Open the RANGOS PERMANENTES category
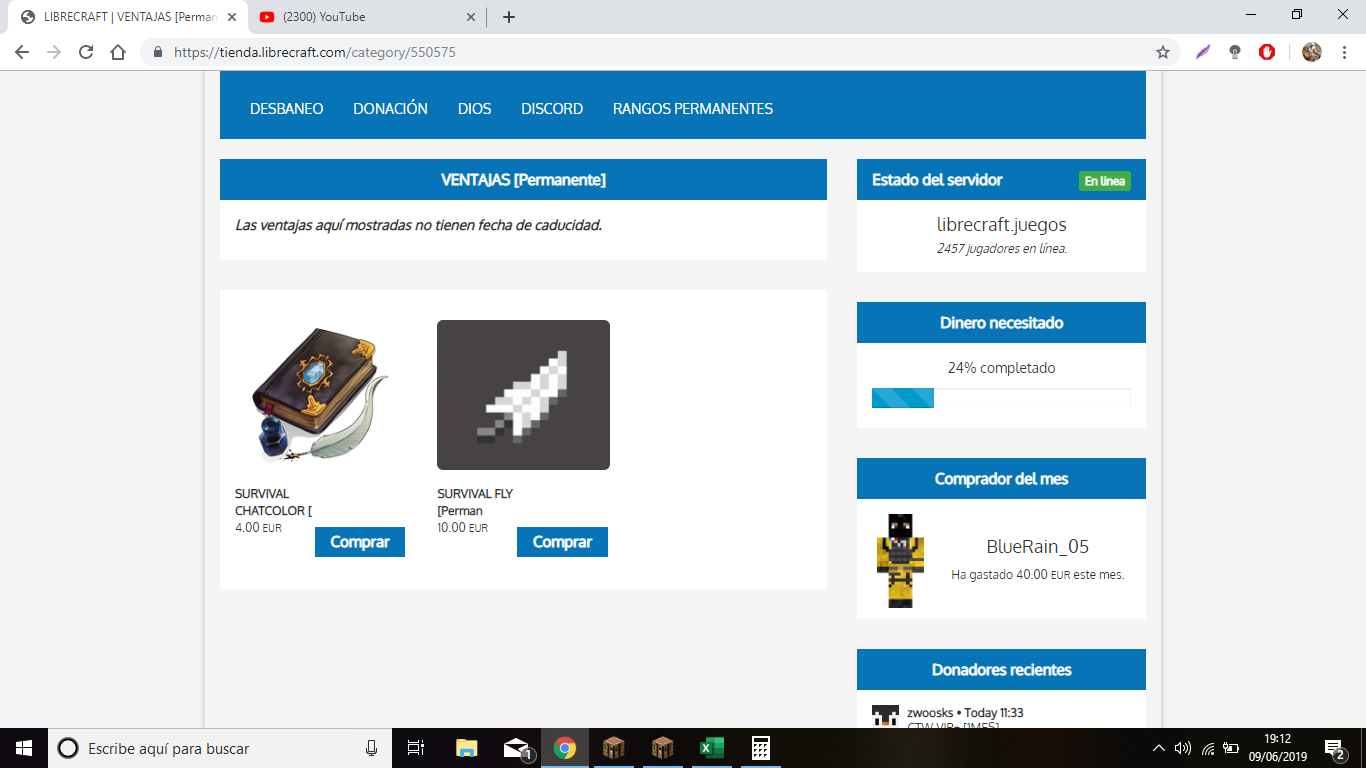The image size is (1366, 768). click(693, 109)
